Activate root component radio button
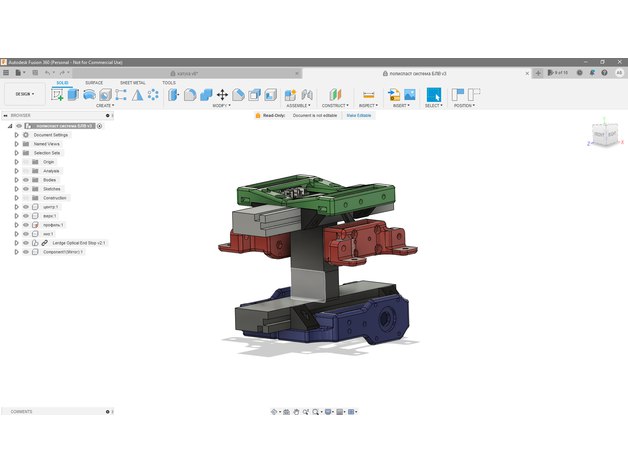Viewport: 628px width, 472px height. click(99, 126)
